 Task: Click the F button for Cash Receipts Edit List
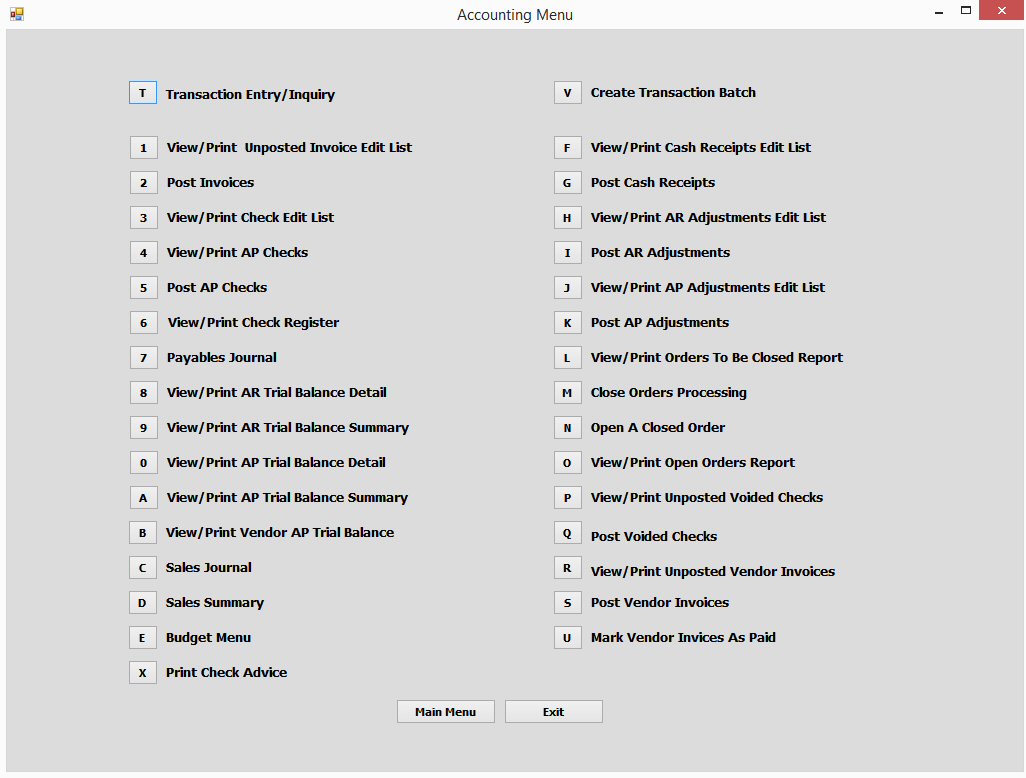point(567,148)
